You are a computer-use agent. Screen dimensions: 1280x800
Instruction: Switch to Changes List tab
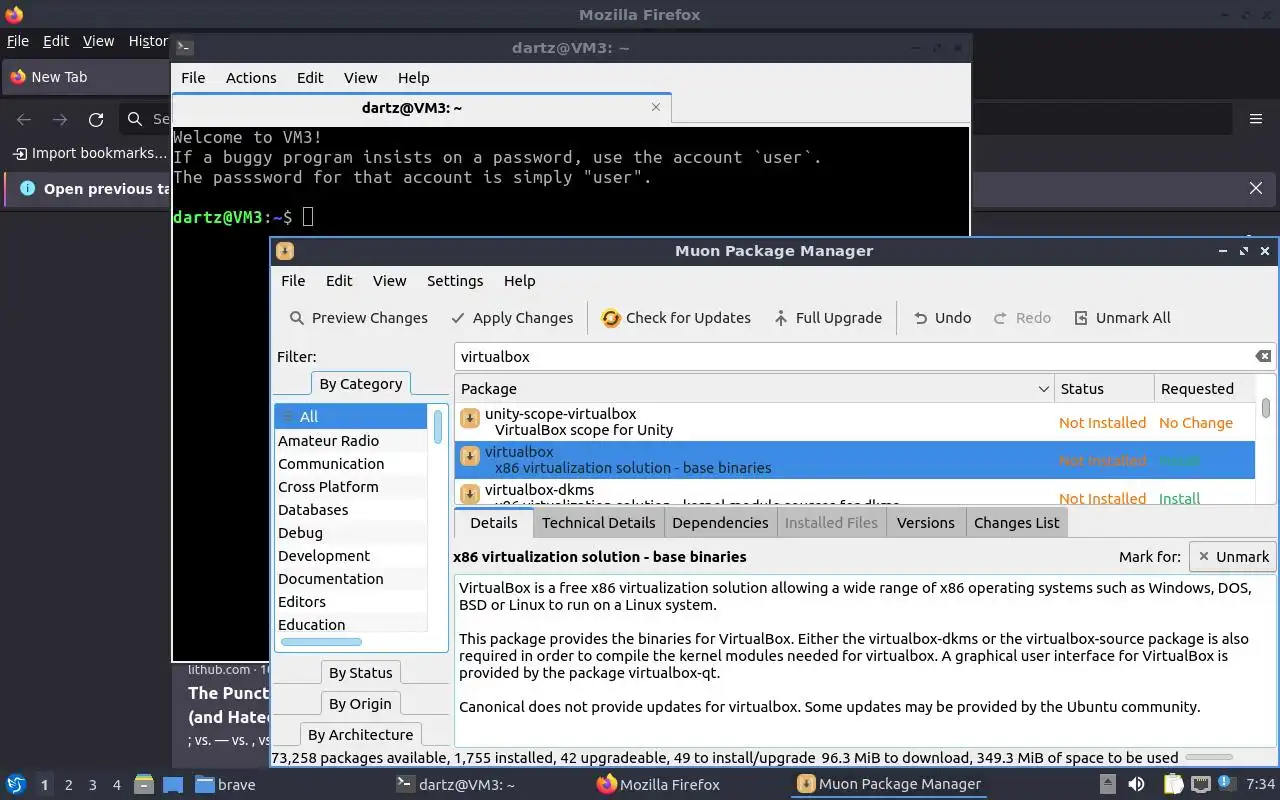click(x=1016, y=522)
